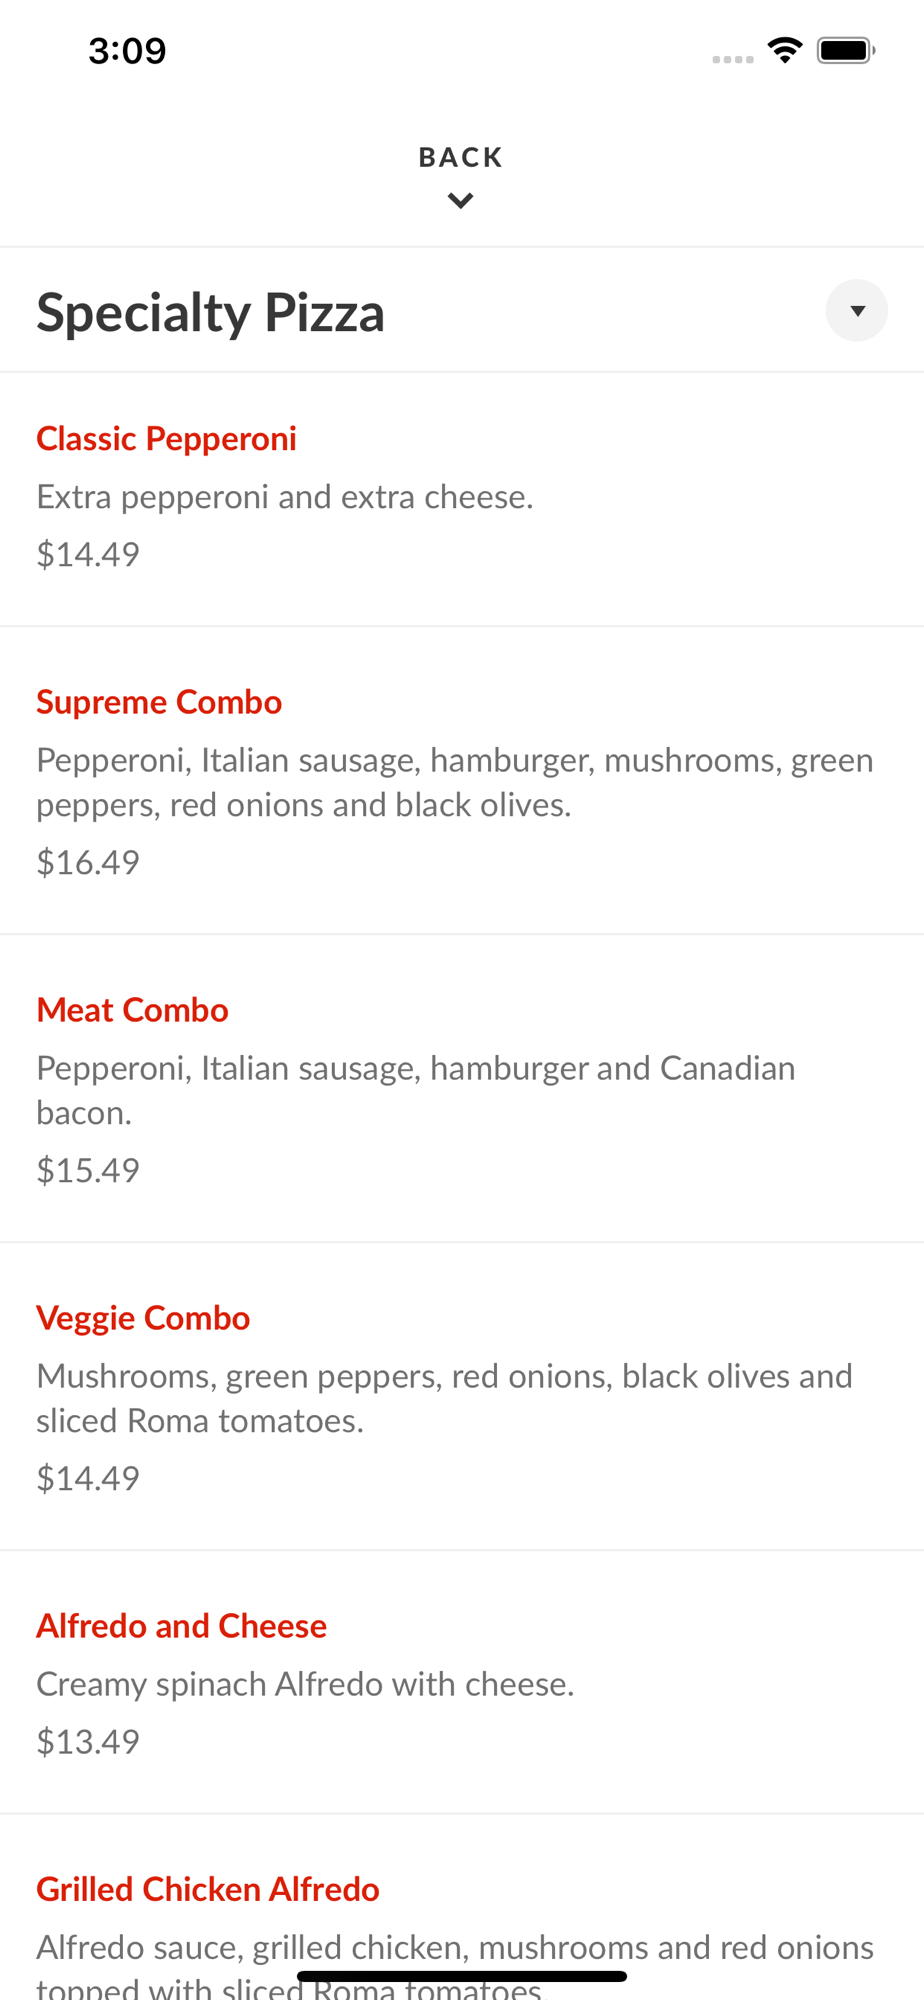Tap the Veggie Combo $14.49 price
The height and width of the screenshot is (2000, 924).
(x=88, y=1478)
